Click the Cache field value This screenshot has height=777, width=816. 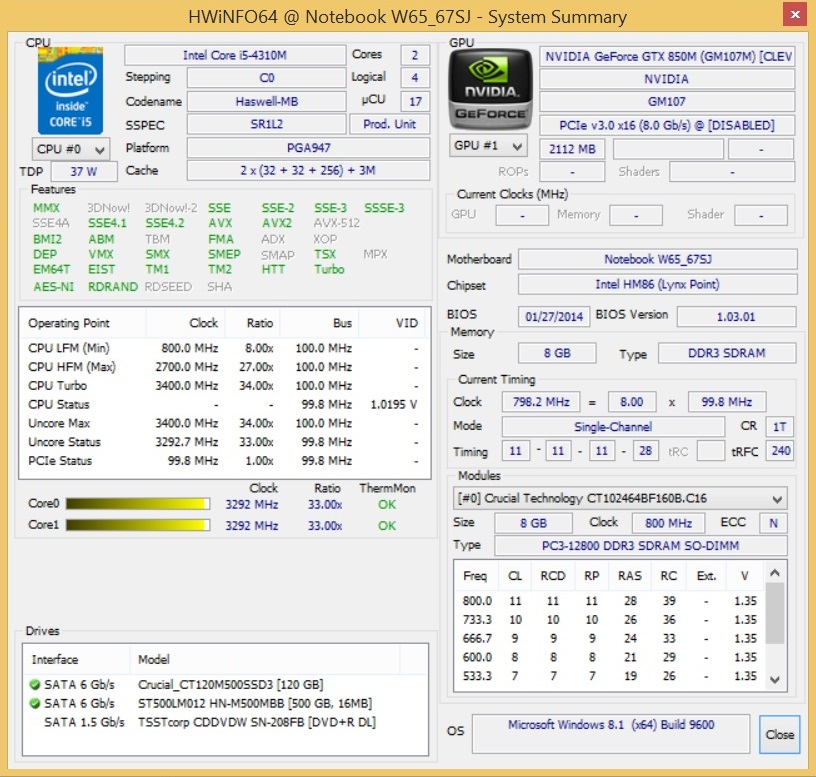click(x=309, y=171)
